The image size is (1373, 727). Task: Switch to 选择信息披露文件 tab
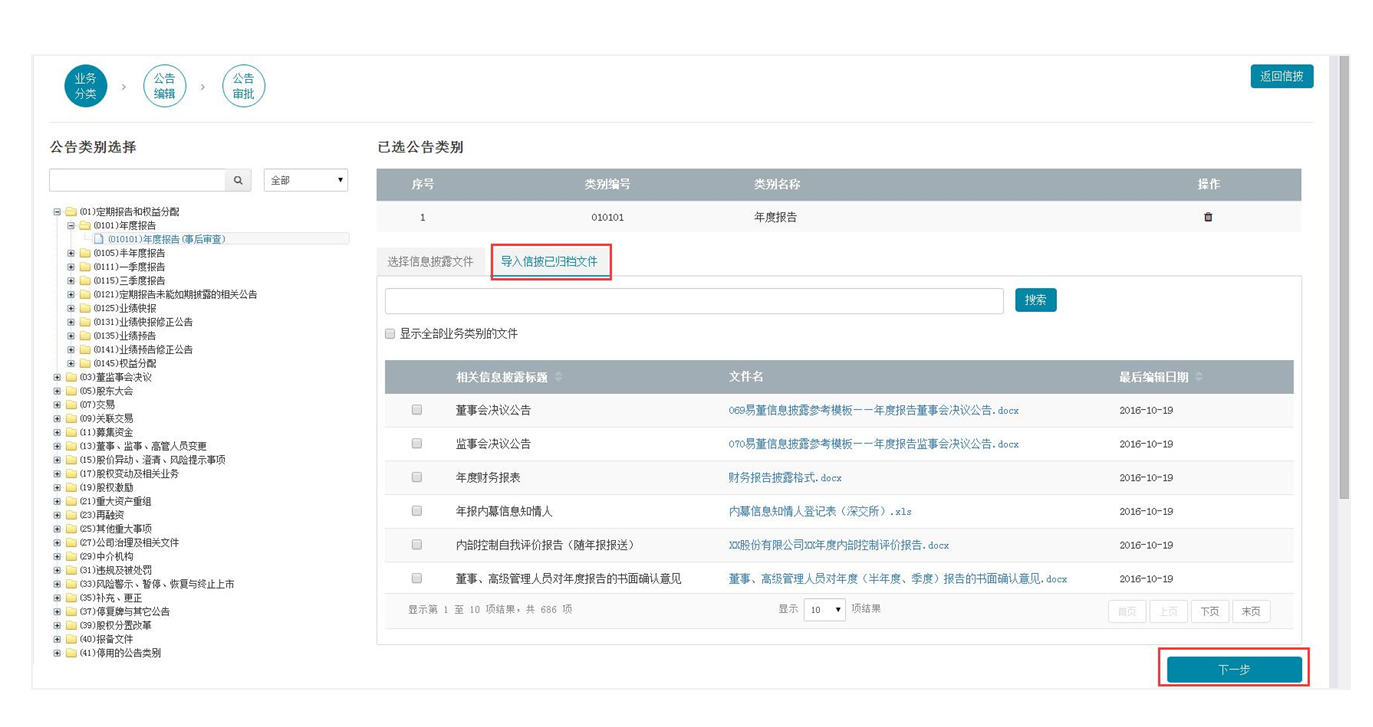[x=431, y=261]
